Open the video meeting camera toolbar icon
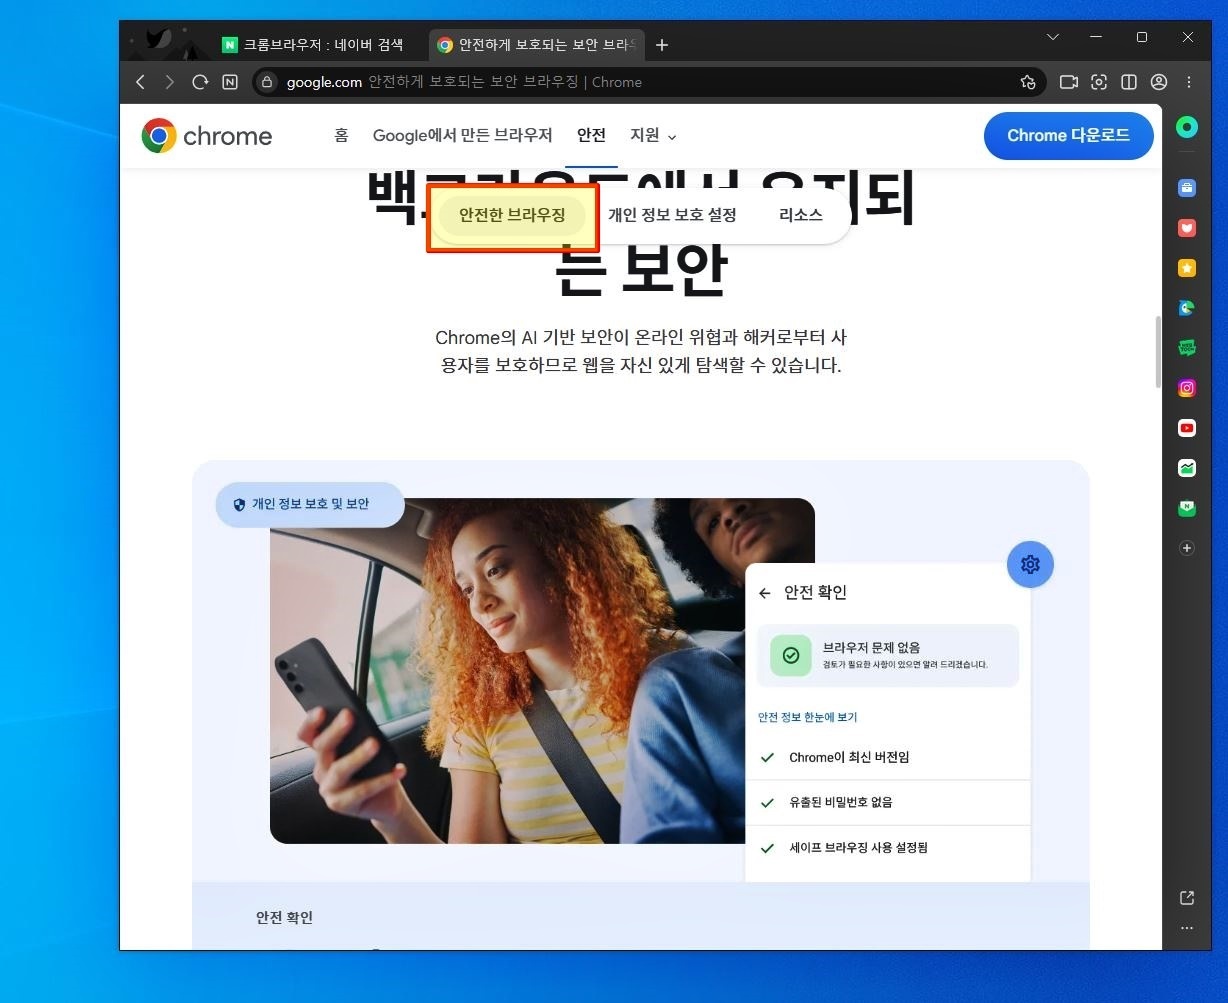This screenshot has width=1228, height=1003. pyautogui.click(x=1069, y=82)
